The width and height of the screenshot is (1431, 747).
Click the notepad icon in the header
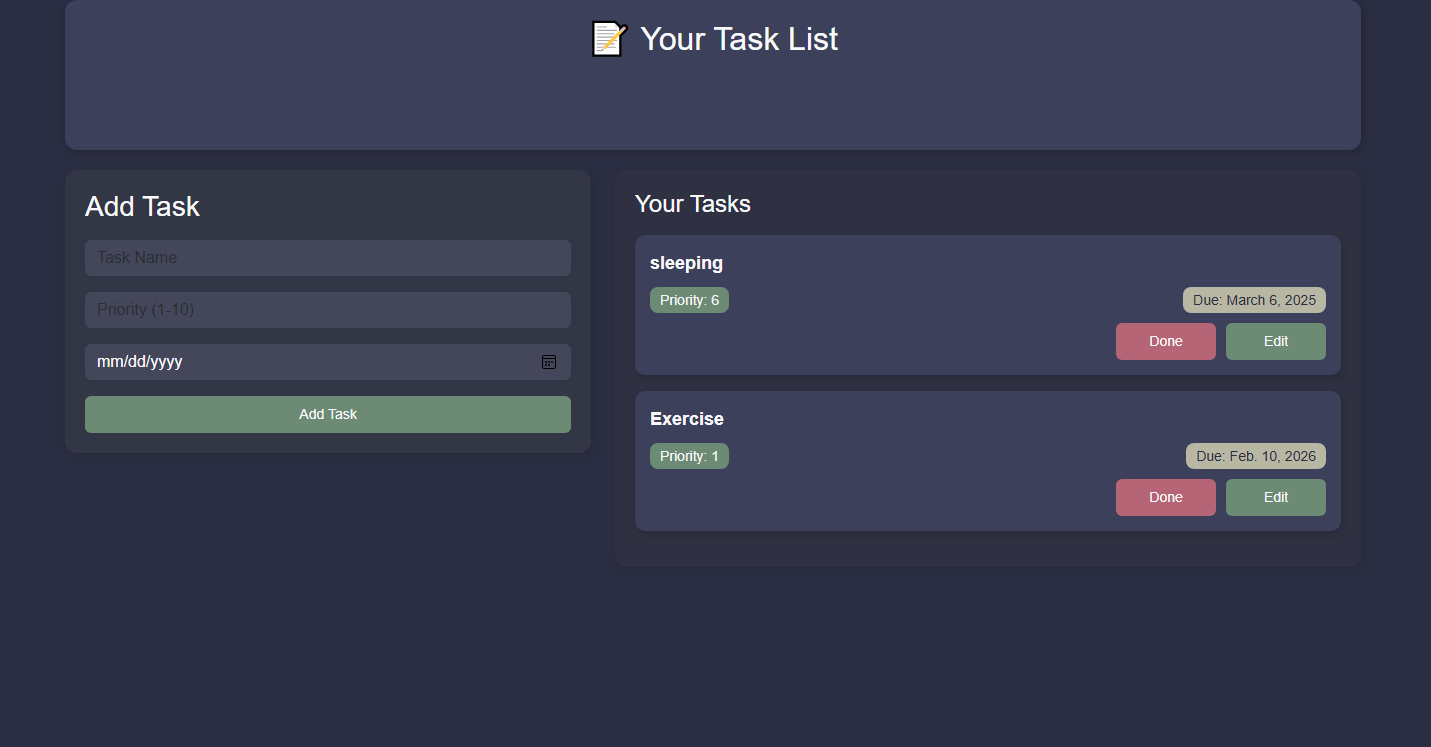(607, 39)
